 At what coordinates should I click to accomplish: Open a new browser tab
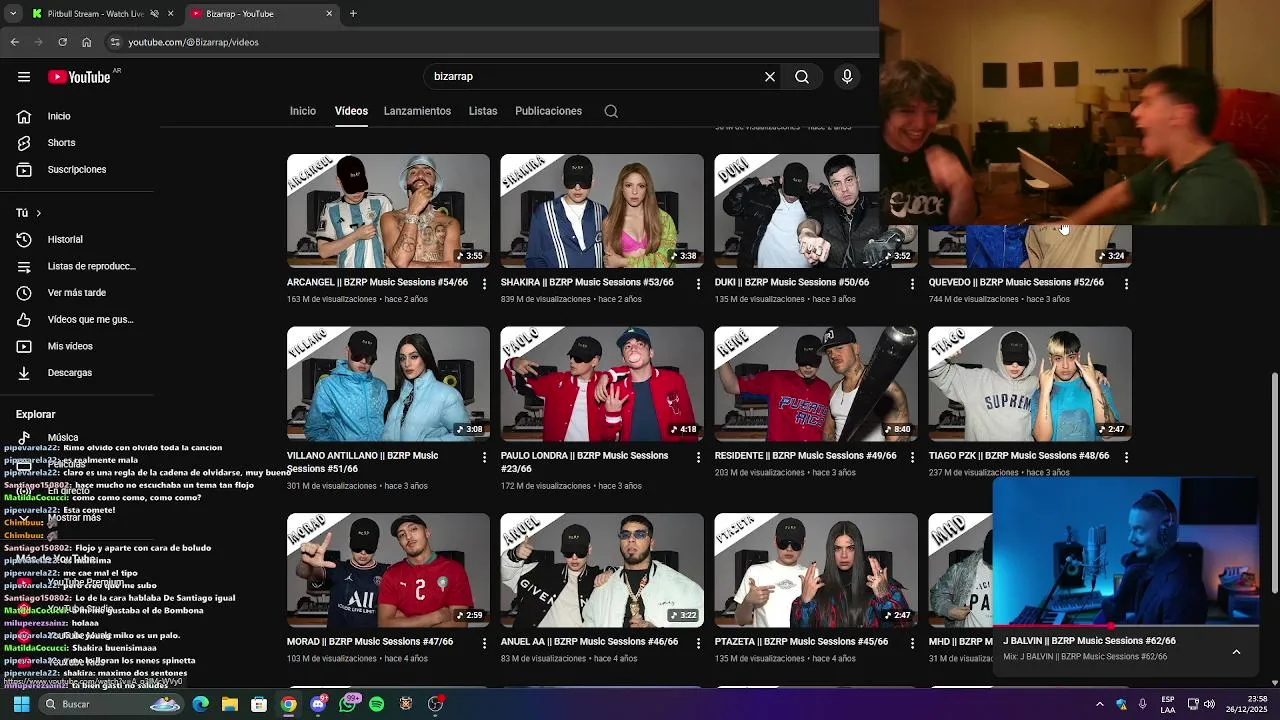click(x=353, y=14)
